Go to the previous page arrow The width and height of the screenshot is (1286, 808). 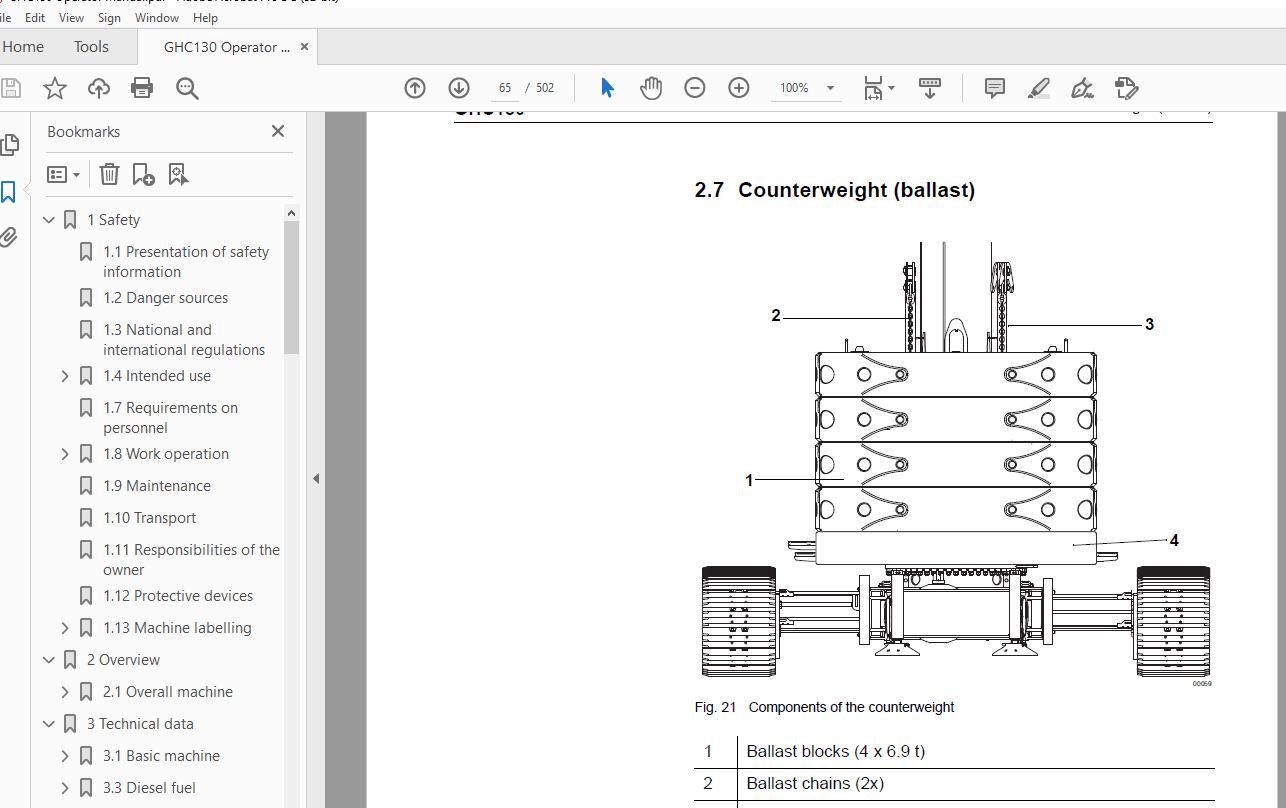(415, 88)
